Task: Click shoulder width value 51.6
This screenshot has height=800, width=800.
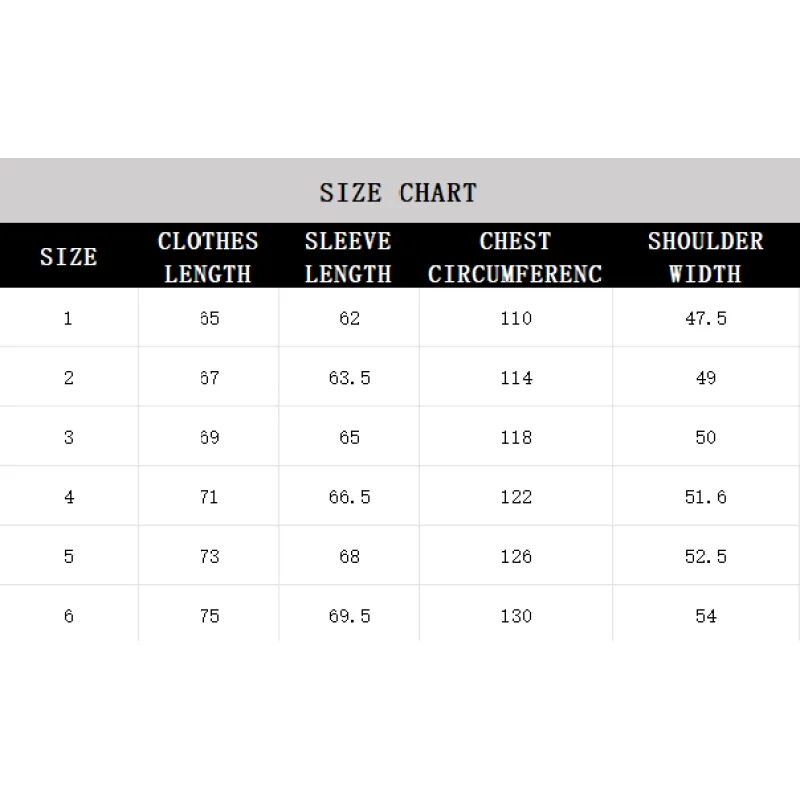Action: [x=705, y=497]
